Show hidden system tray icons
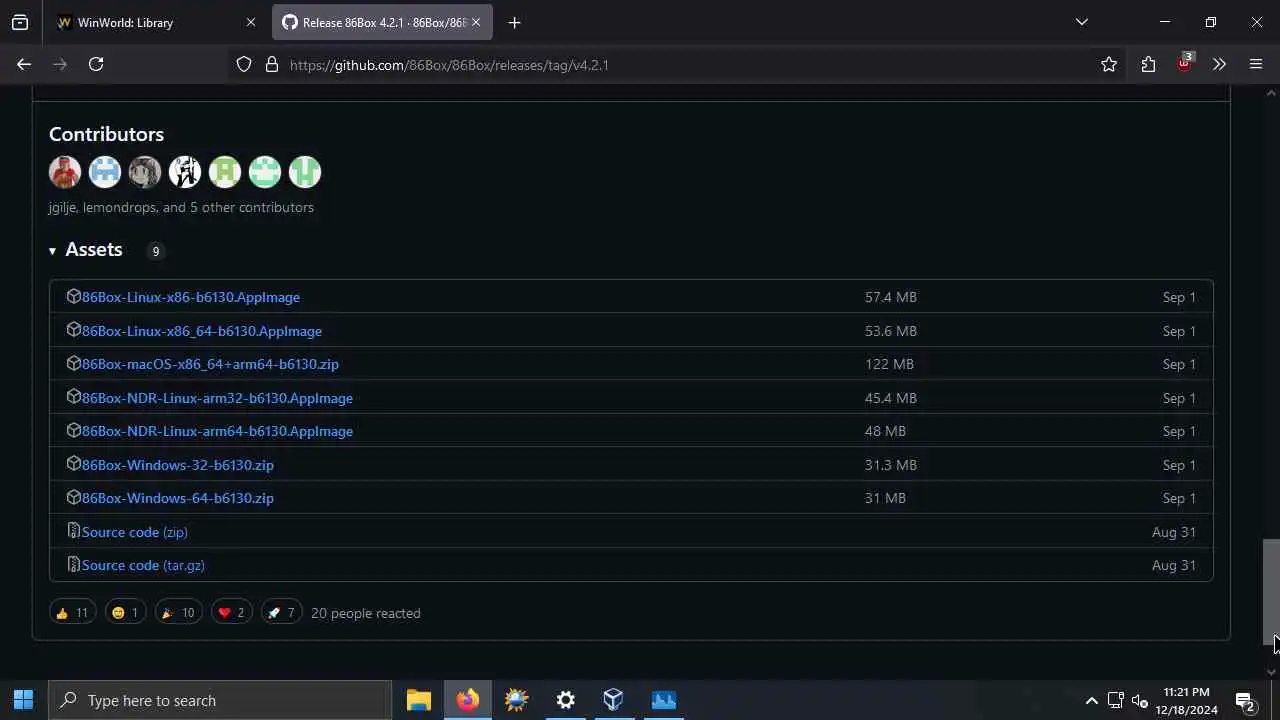 pos(1091,700)
